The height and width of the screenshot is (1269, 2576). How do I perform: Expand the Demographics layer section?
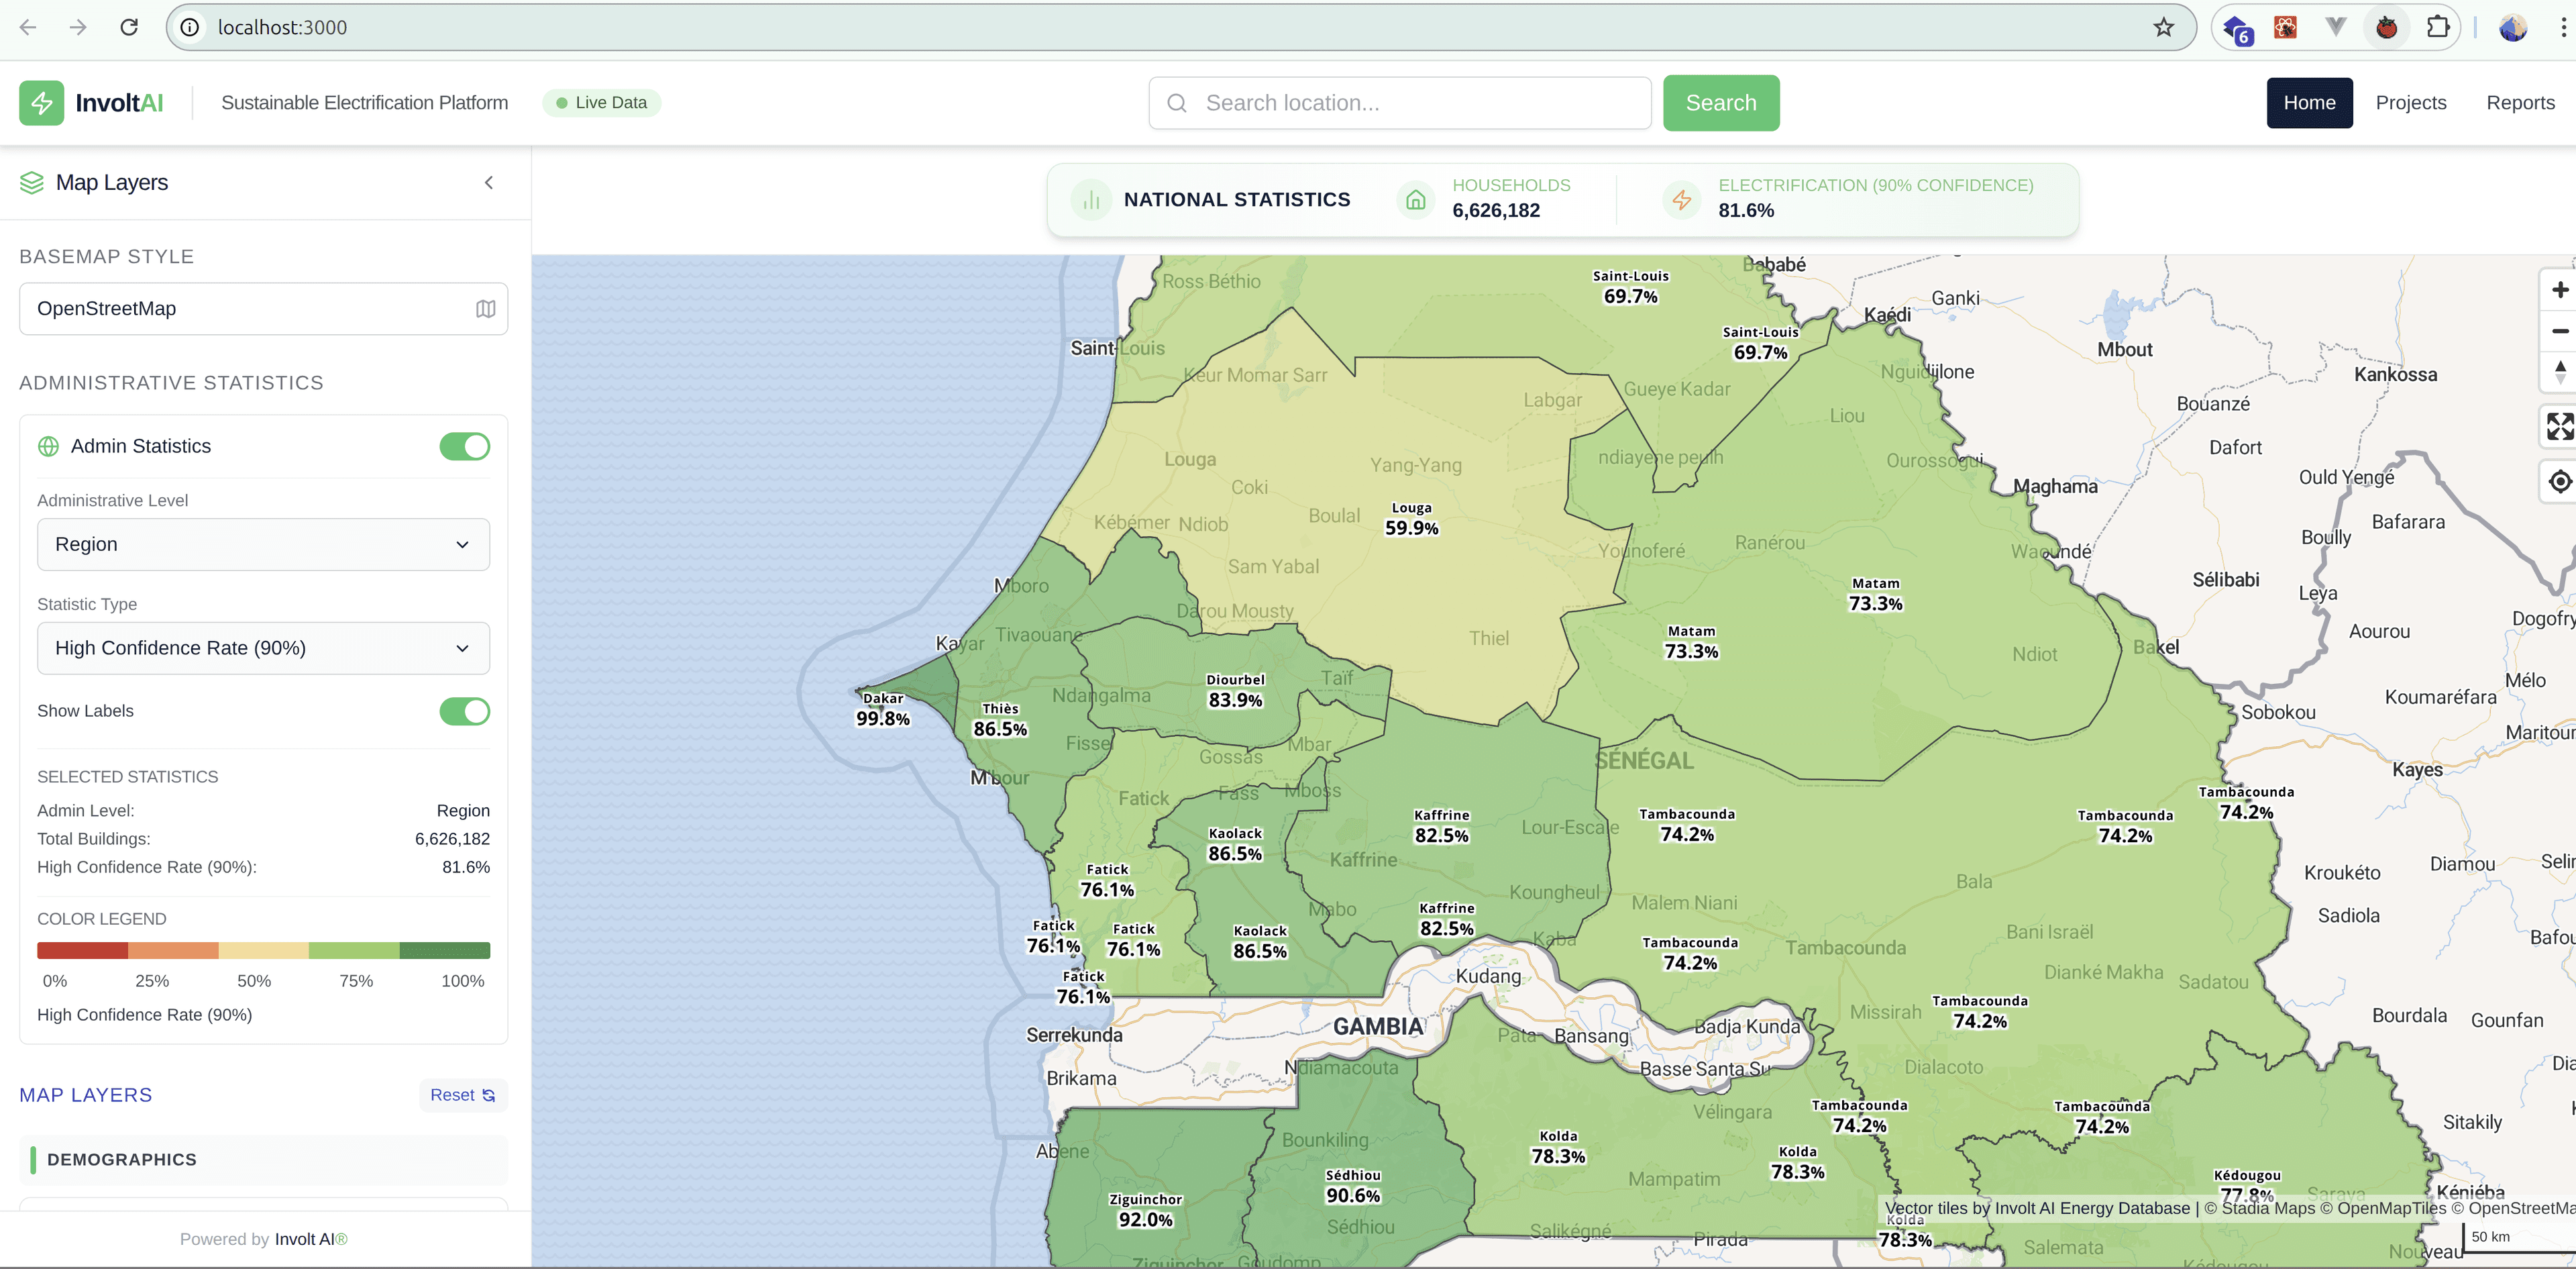point(263,1160)
